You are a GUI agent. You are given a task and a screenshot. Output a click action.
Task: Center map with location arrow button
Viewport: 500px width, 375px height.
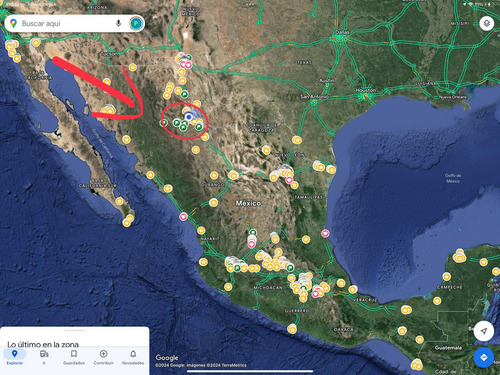coord(484,331)
